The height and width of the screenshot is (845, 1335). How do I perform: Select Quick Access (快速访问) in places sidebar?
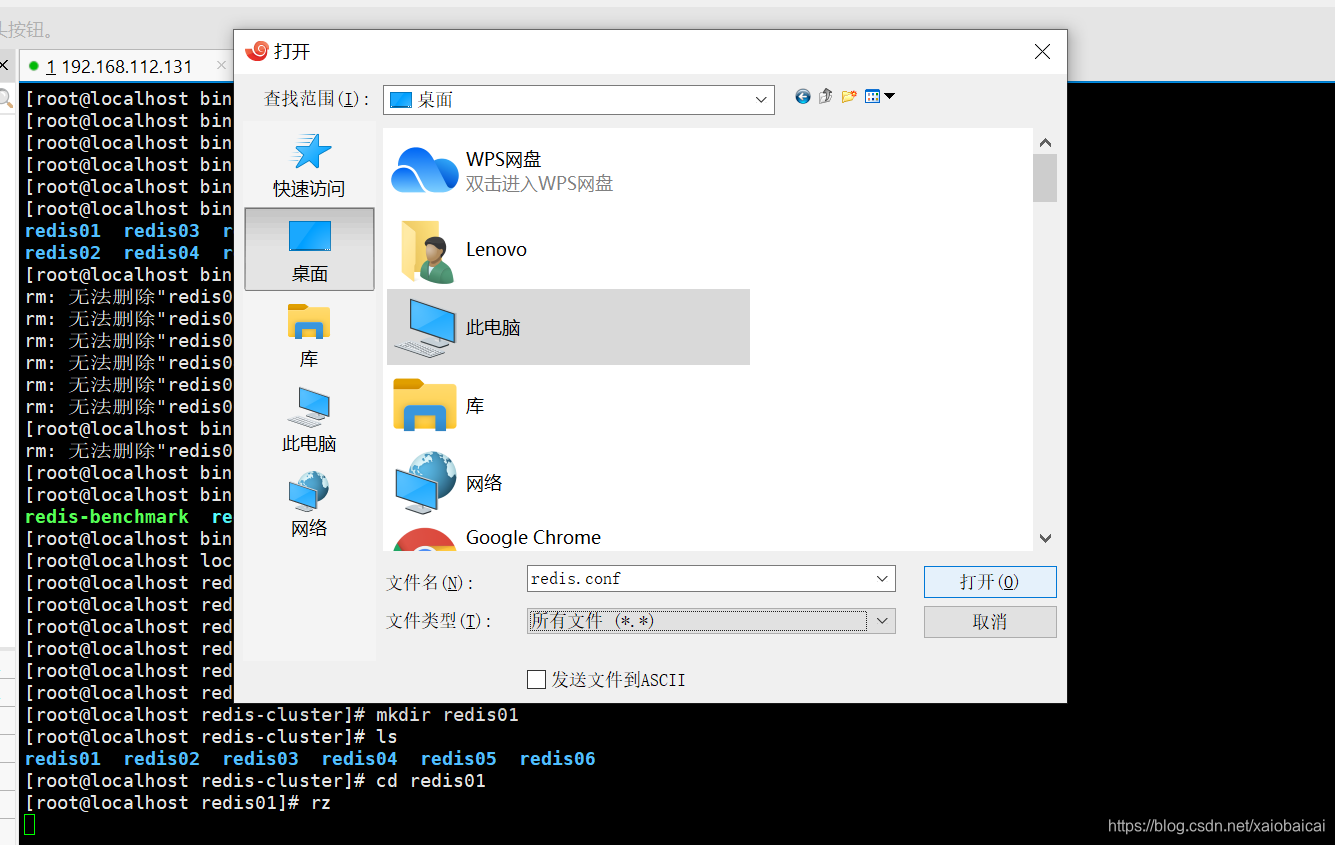pyautogui.click(x=309, y=165)
